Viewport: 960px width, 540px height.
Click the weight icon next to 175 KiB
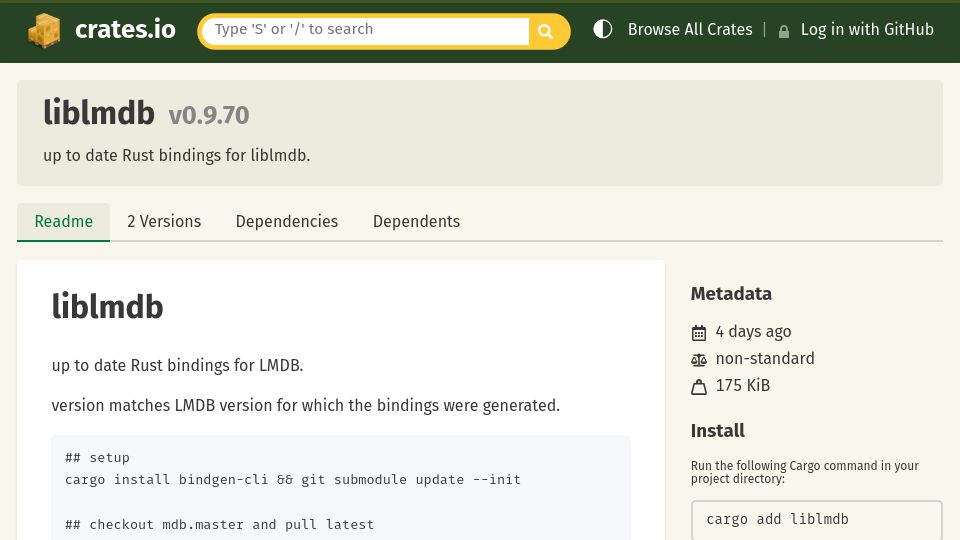pyautogui.click(x=699, y=387)
